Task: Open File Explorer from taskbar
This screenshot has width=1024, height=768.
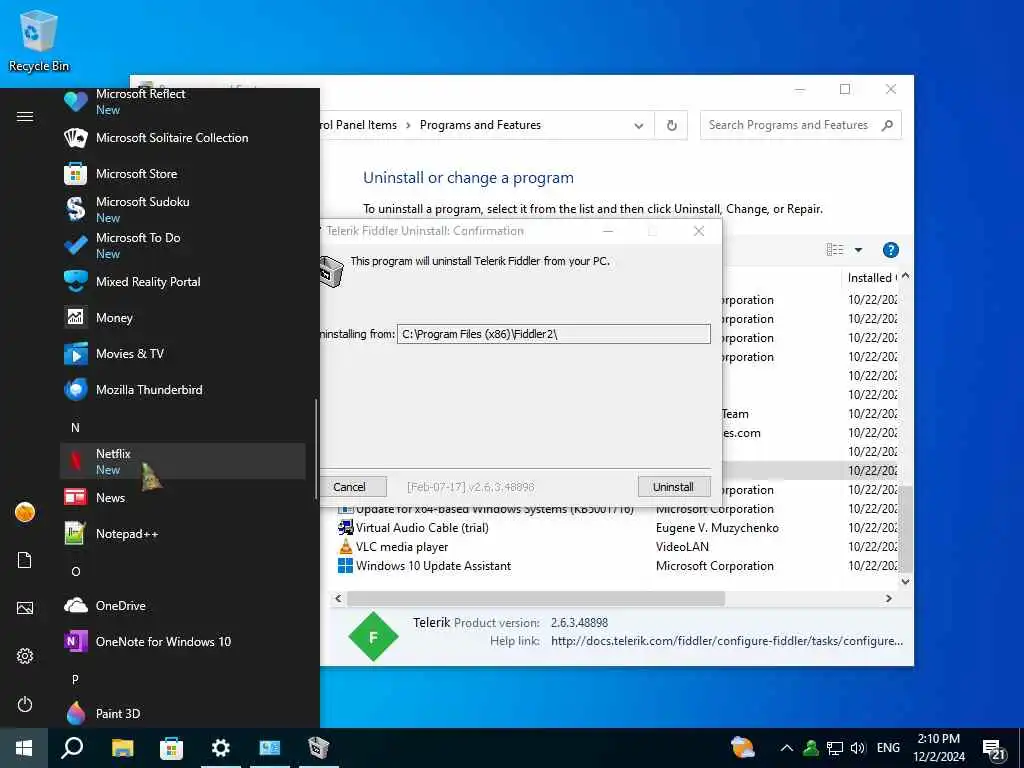Action: [122, 748]
